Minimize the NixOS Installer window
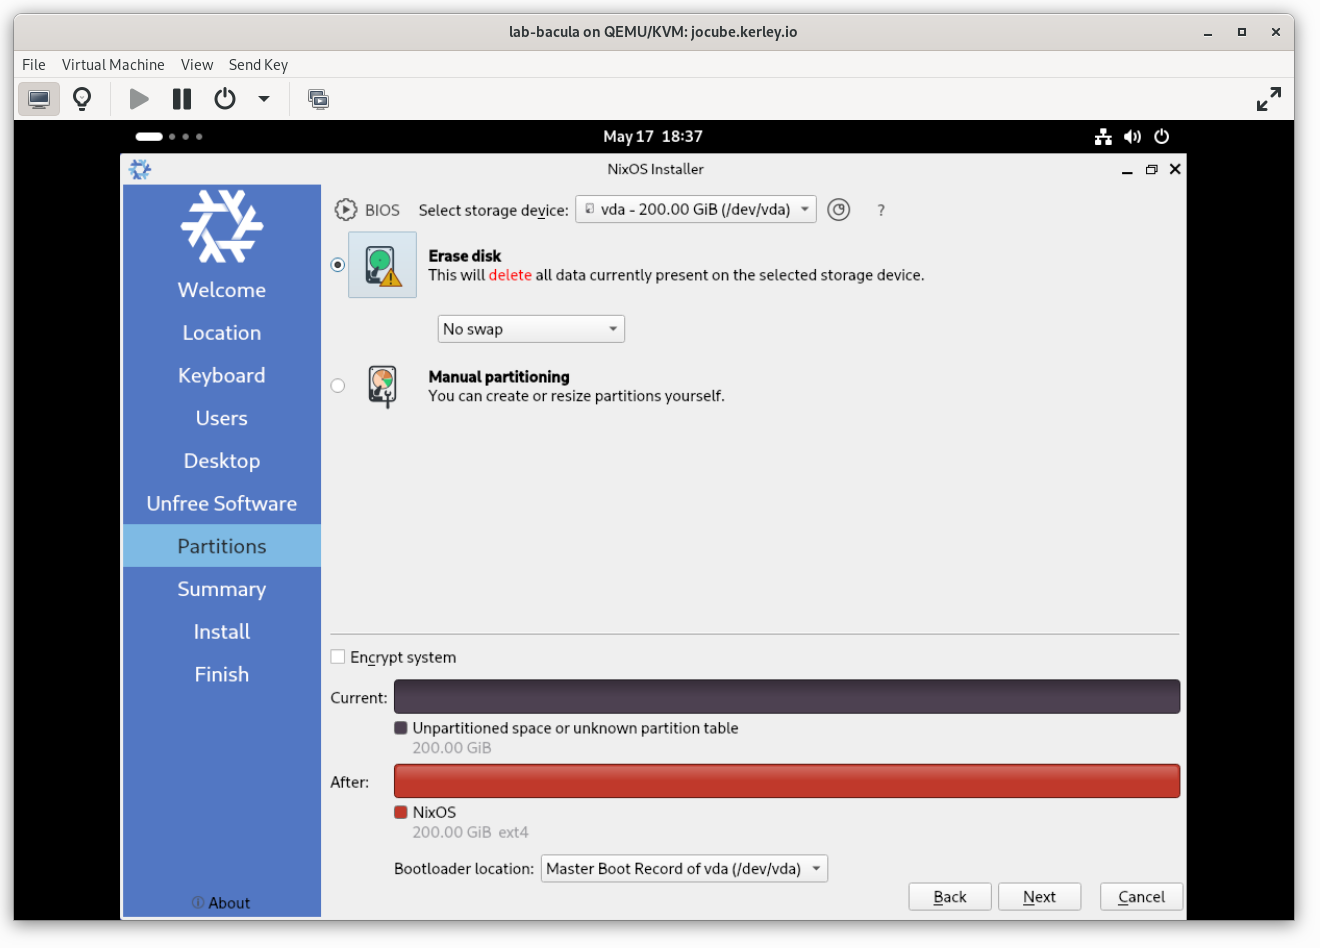 1127,170
